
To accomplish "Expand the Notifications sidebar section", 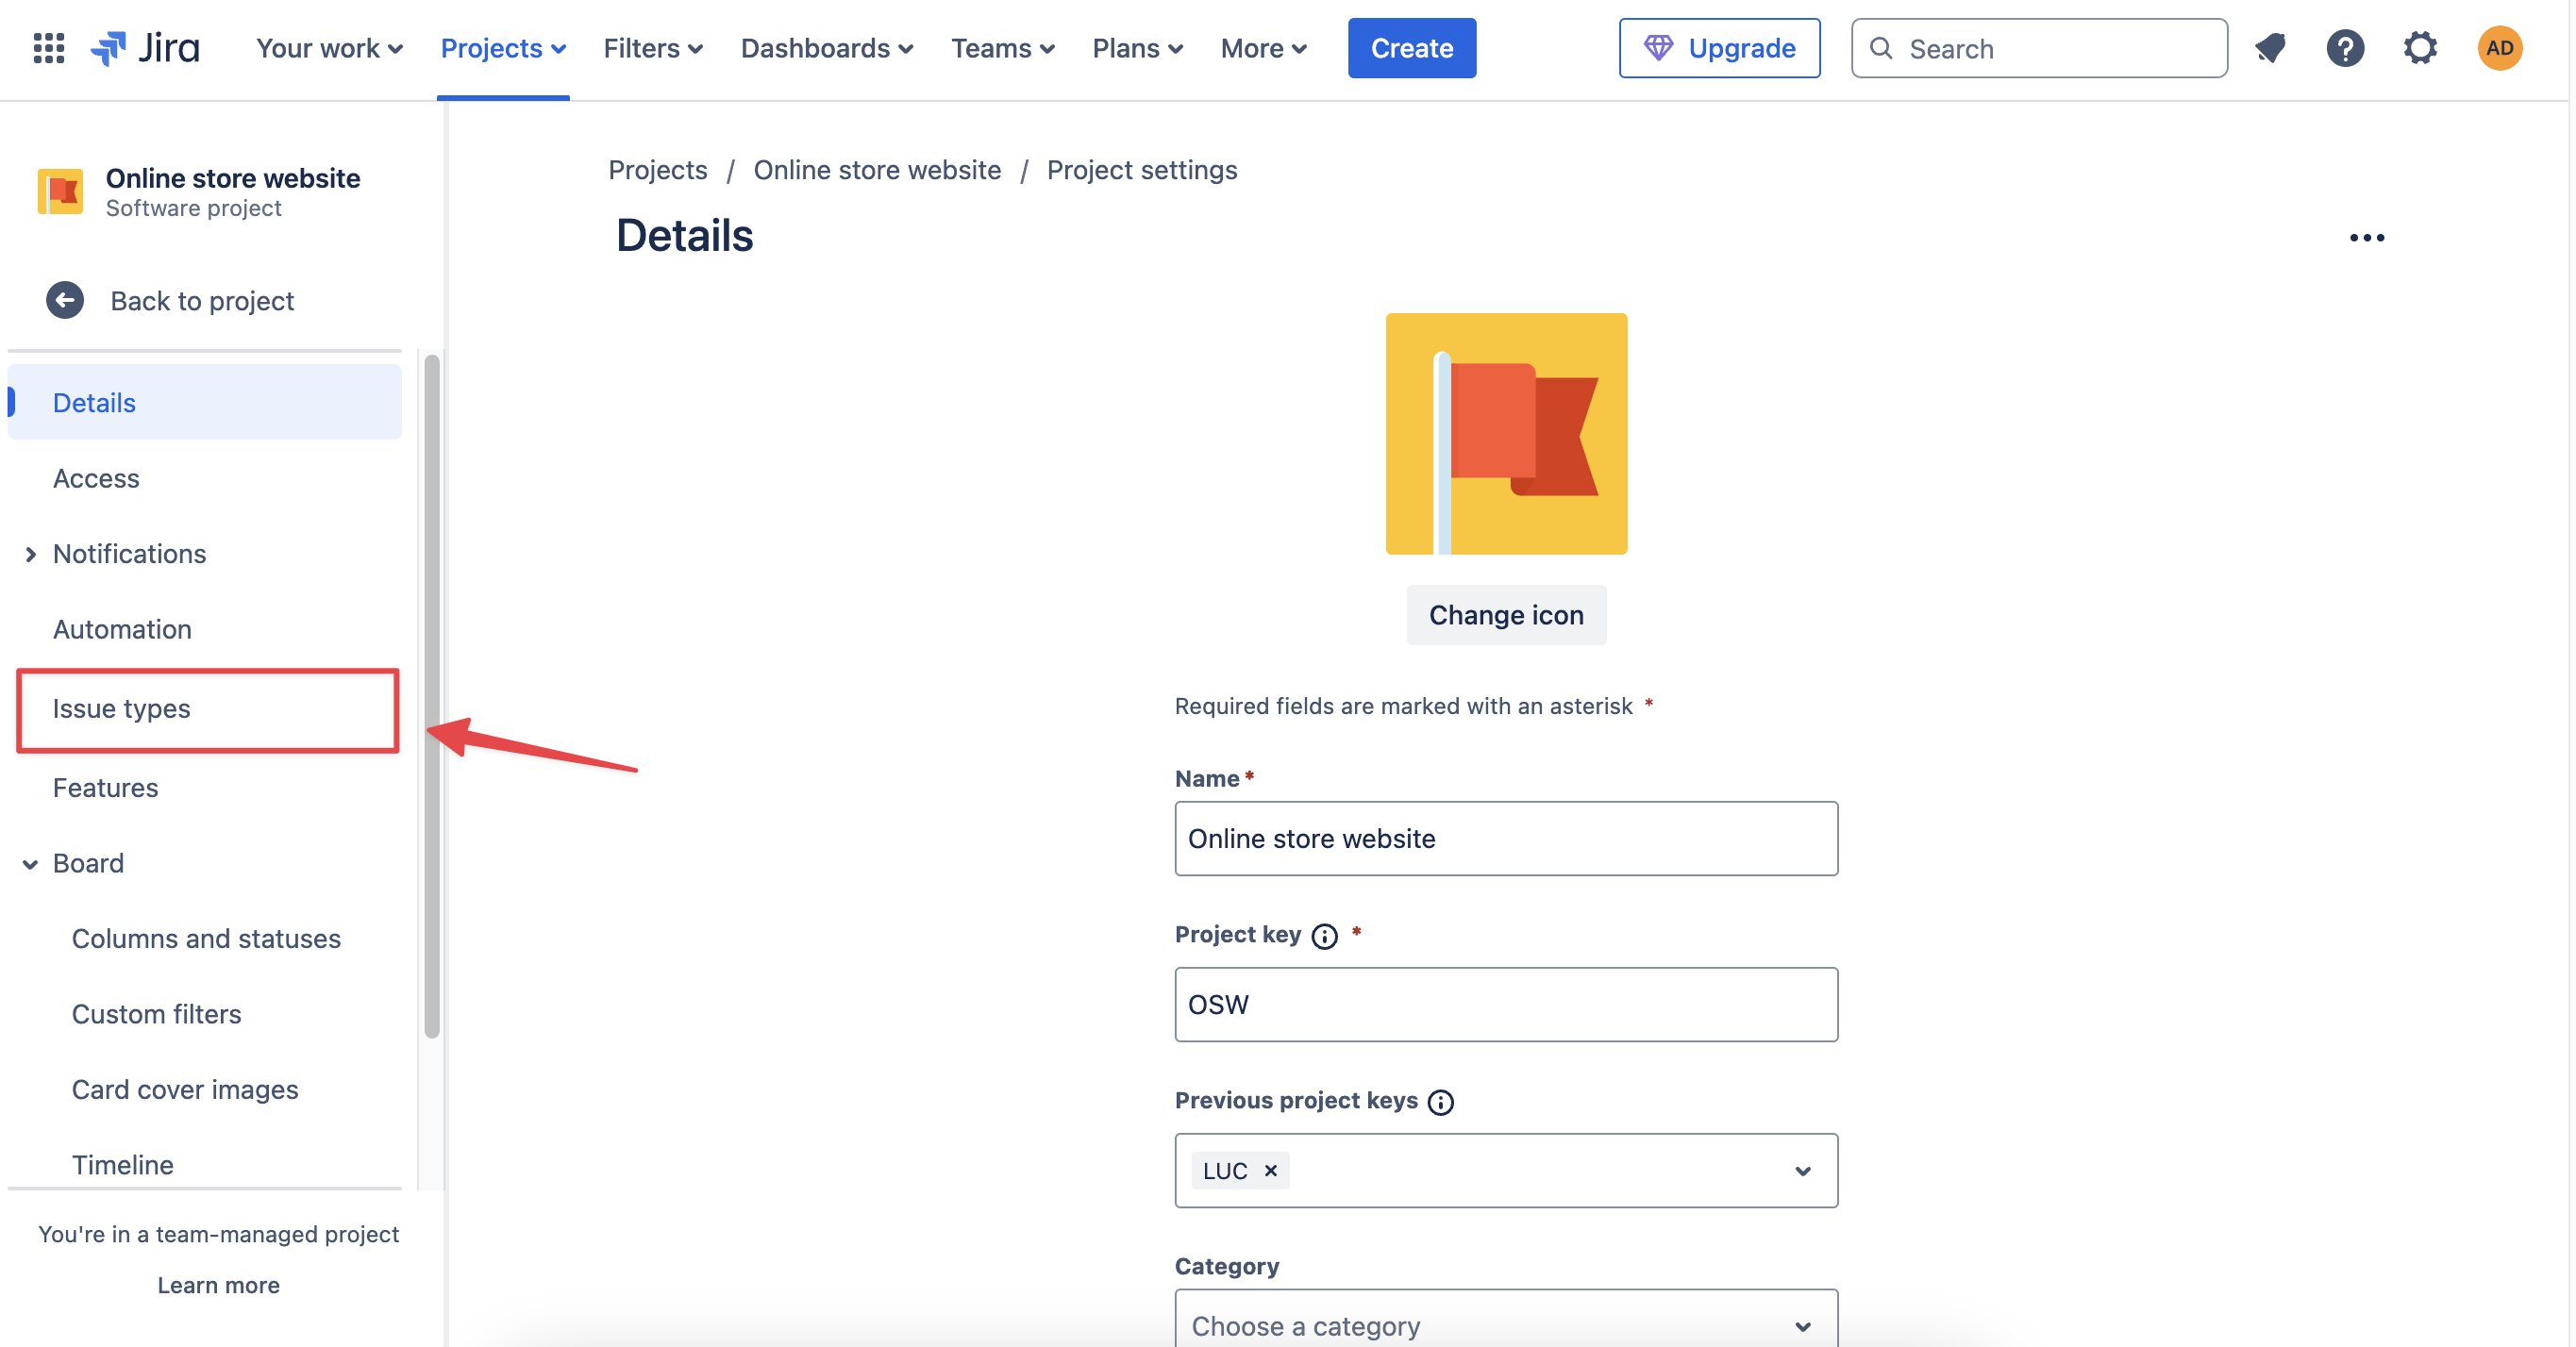I will pos(31,554).
